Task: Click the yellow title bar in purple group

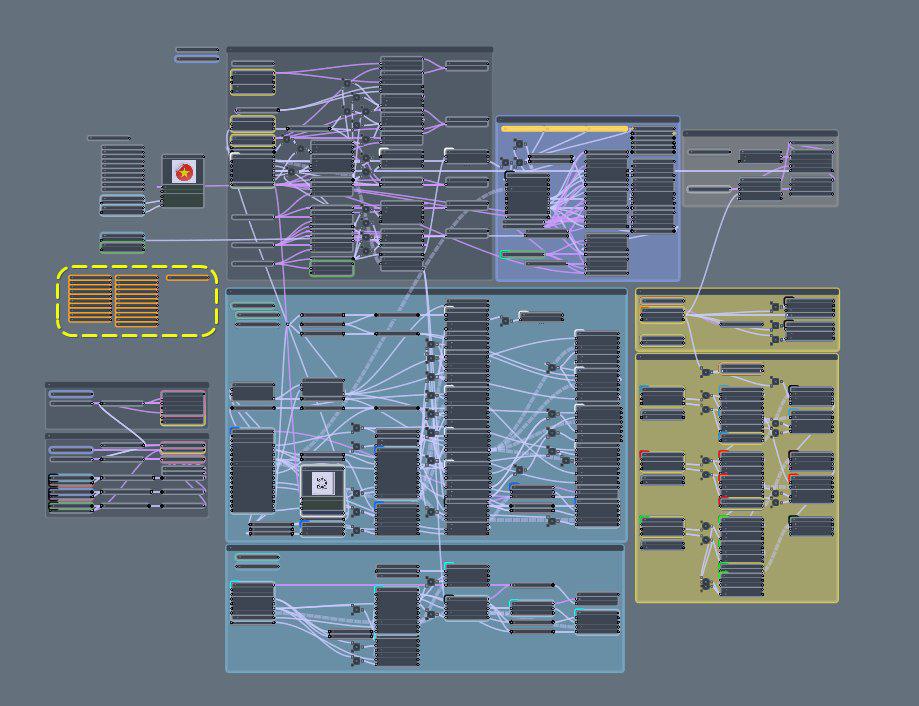Action: tap(565, 128)
